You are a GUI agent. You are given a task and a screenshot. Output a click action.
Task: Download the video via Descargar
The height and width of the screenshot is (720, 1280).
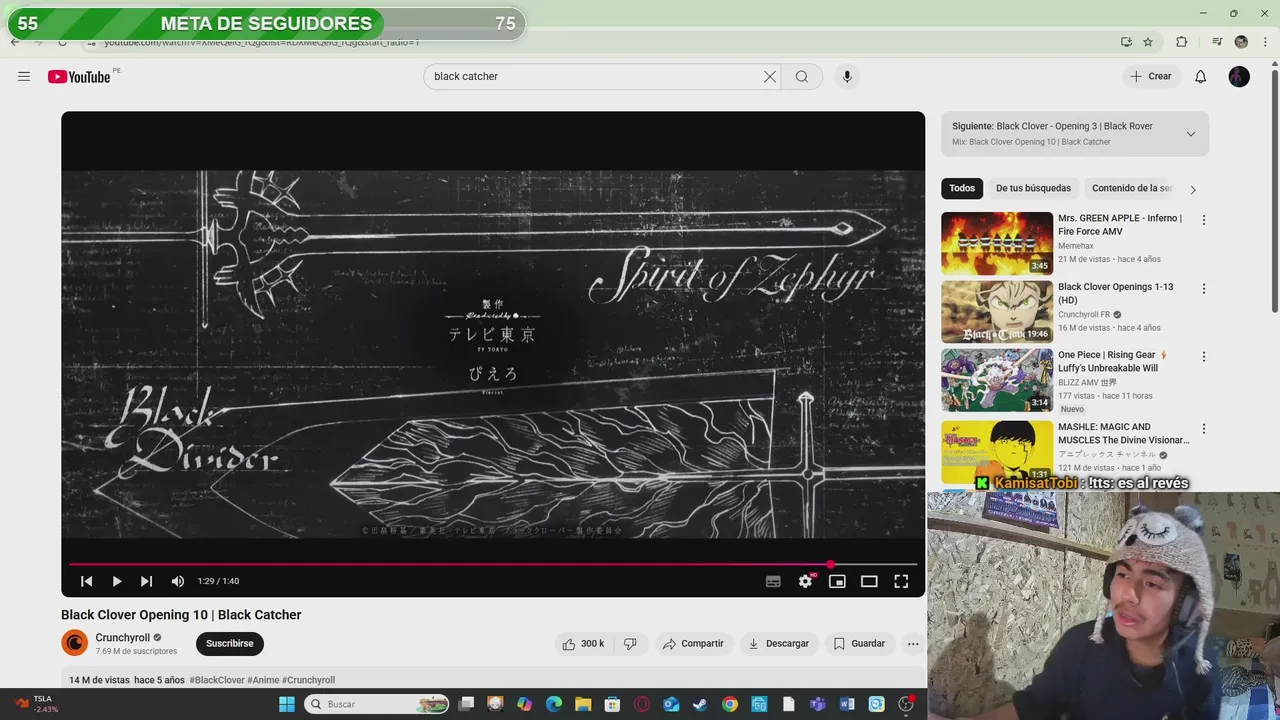coord(779,644)
